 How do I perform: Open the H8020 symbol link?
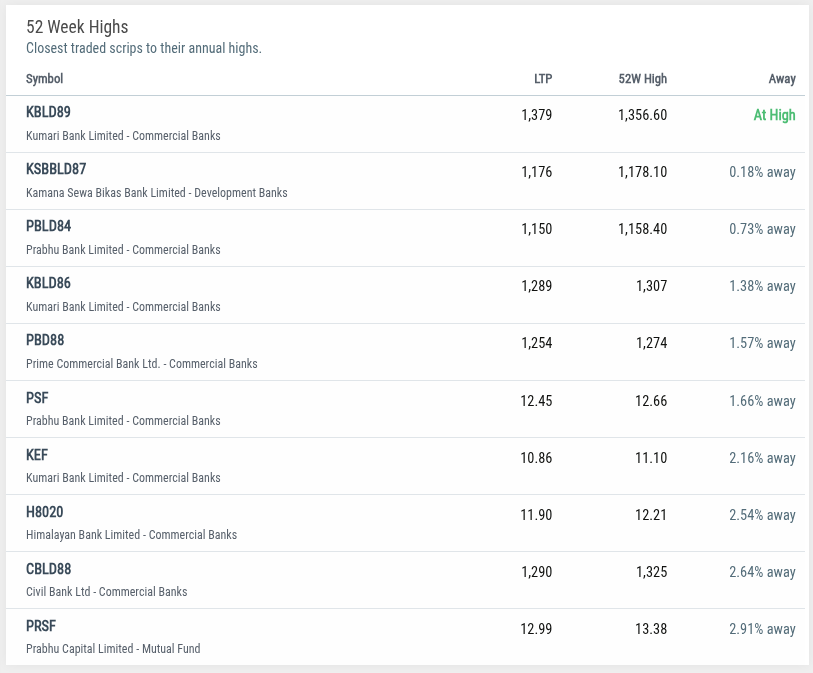tap(45, 512)
